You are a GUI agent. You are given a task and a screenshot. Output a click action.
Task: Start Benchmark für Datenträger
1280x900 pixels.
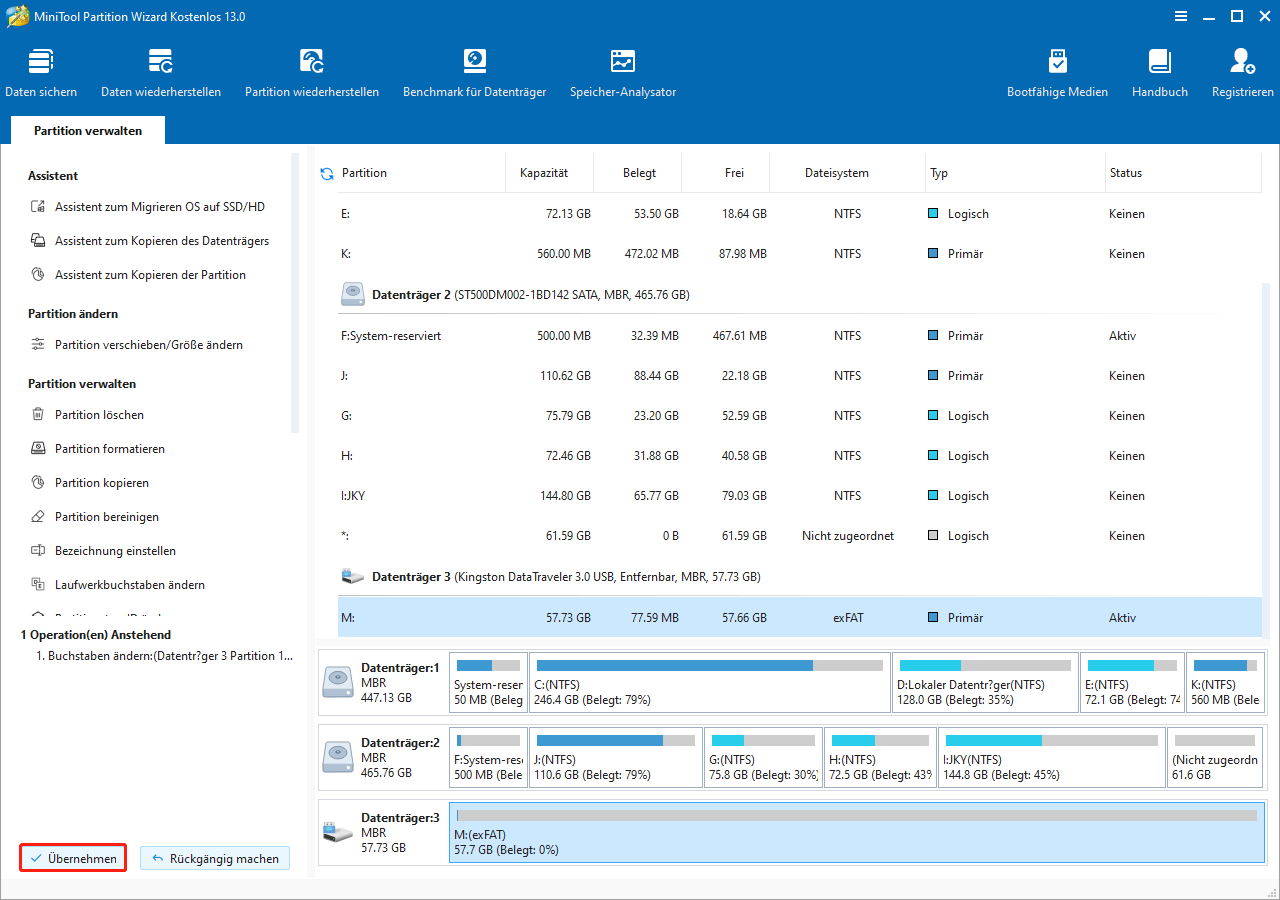pos(474,73)
